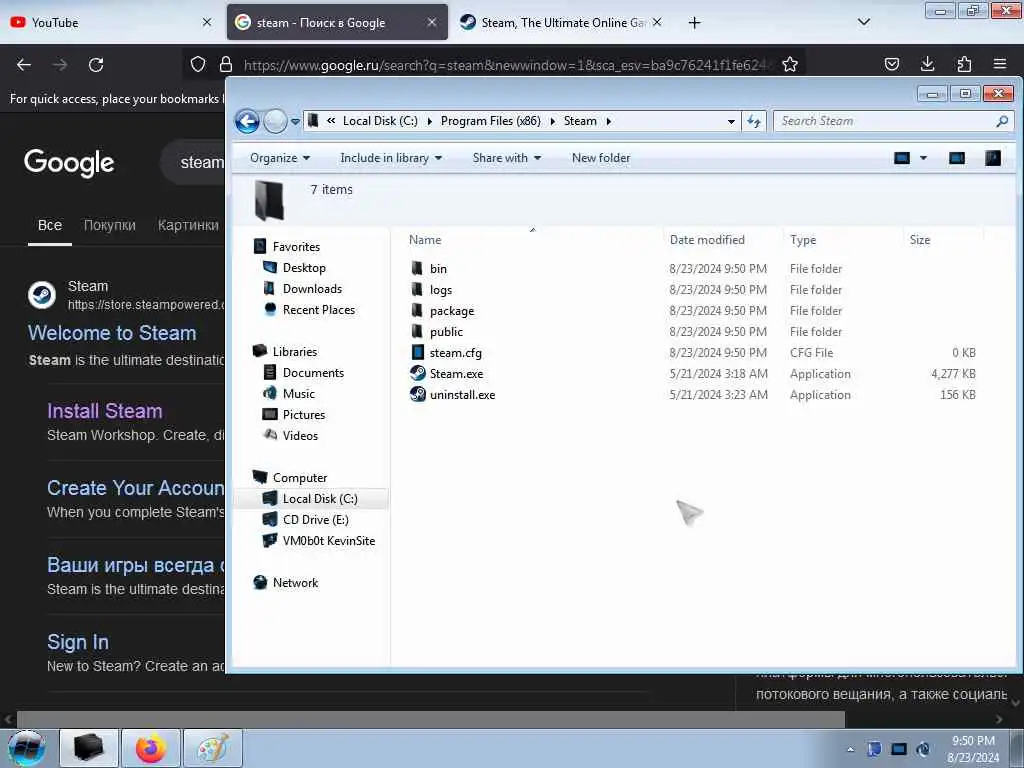Reload the Firefox page
The width and height of the screenshot is (1024, 768).
96,65
